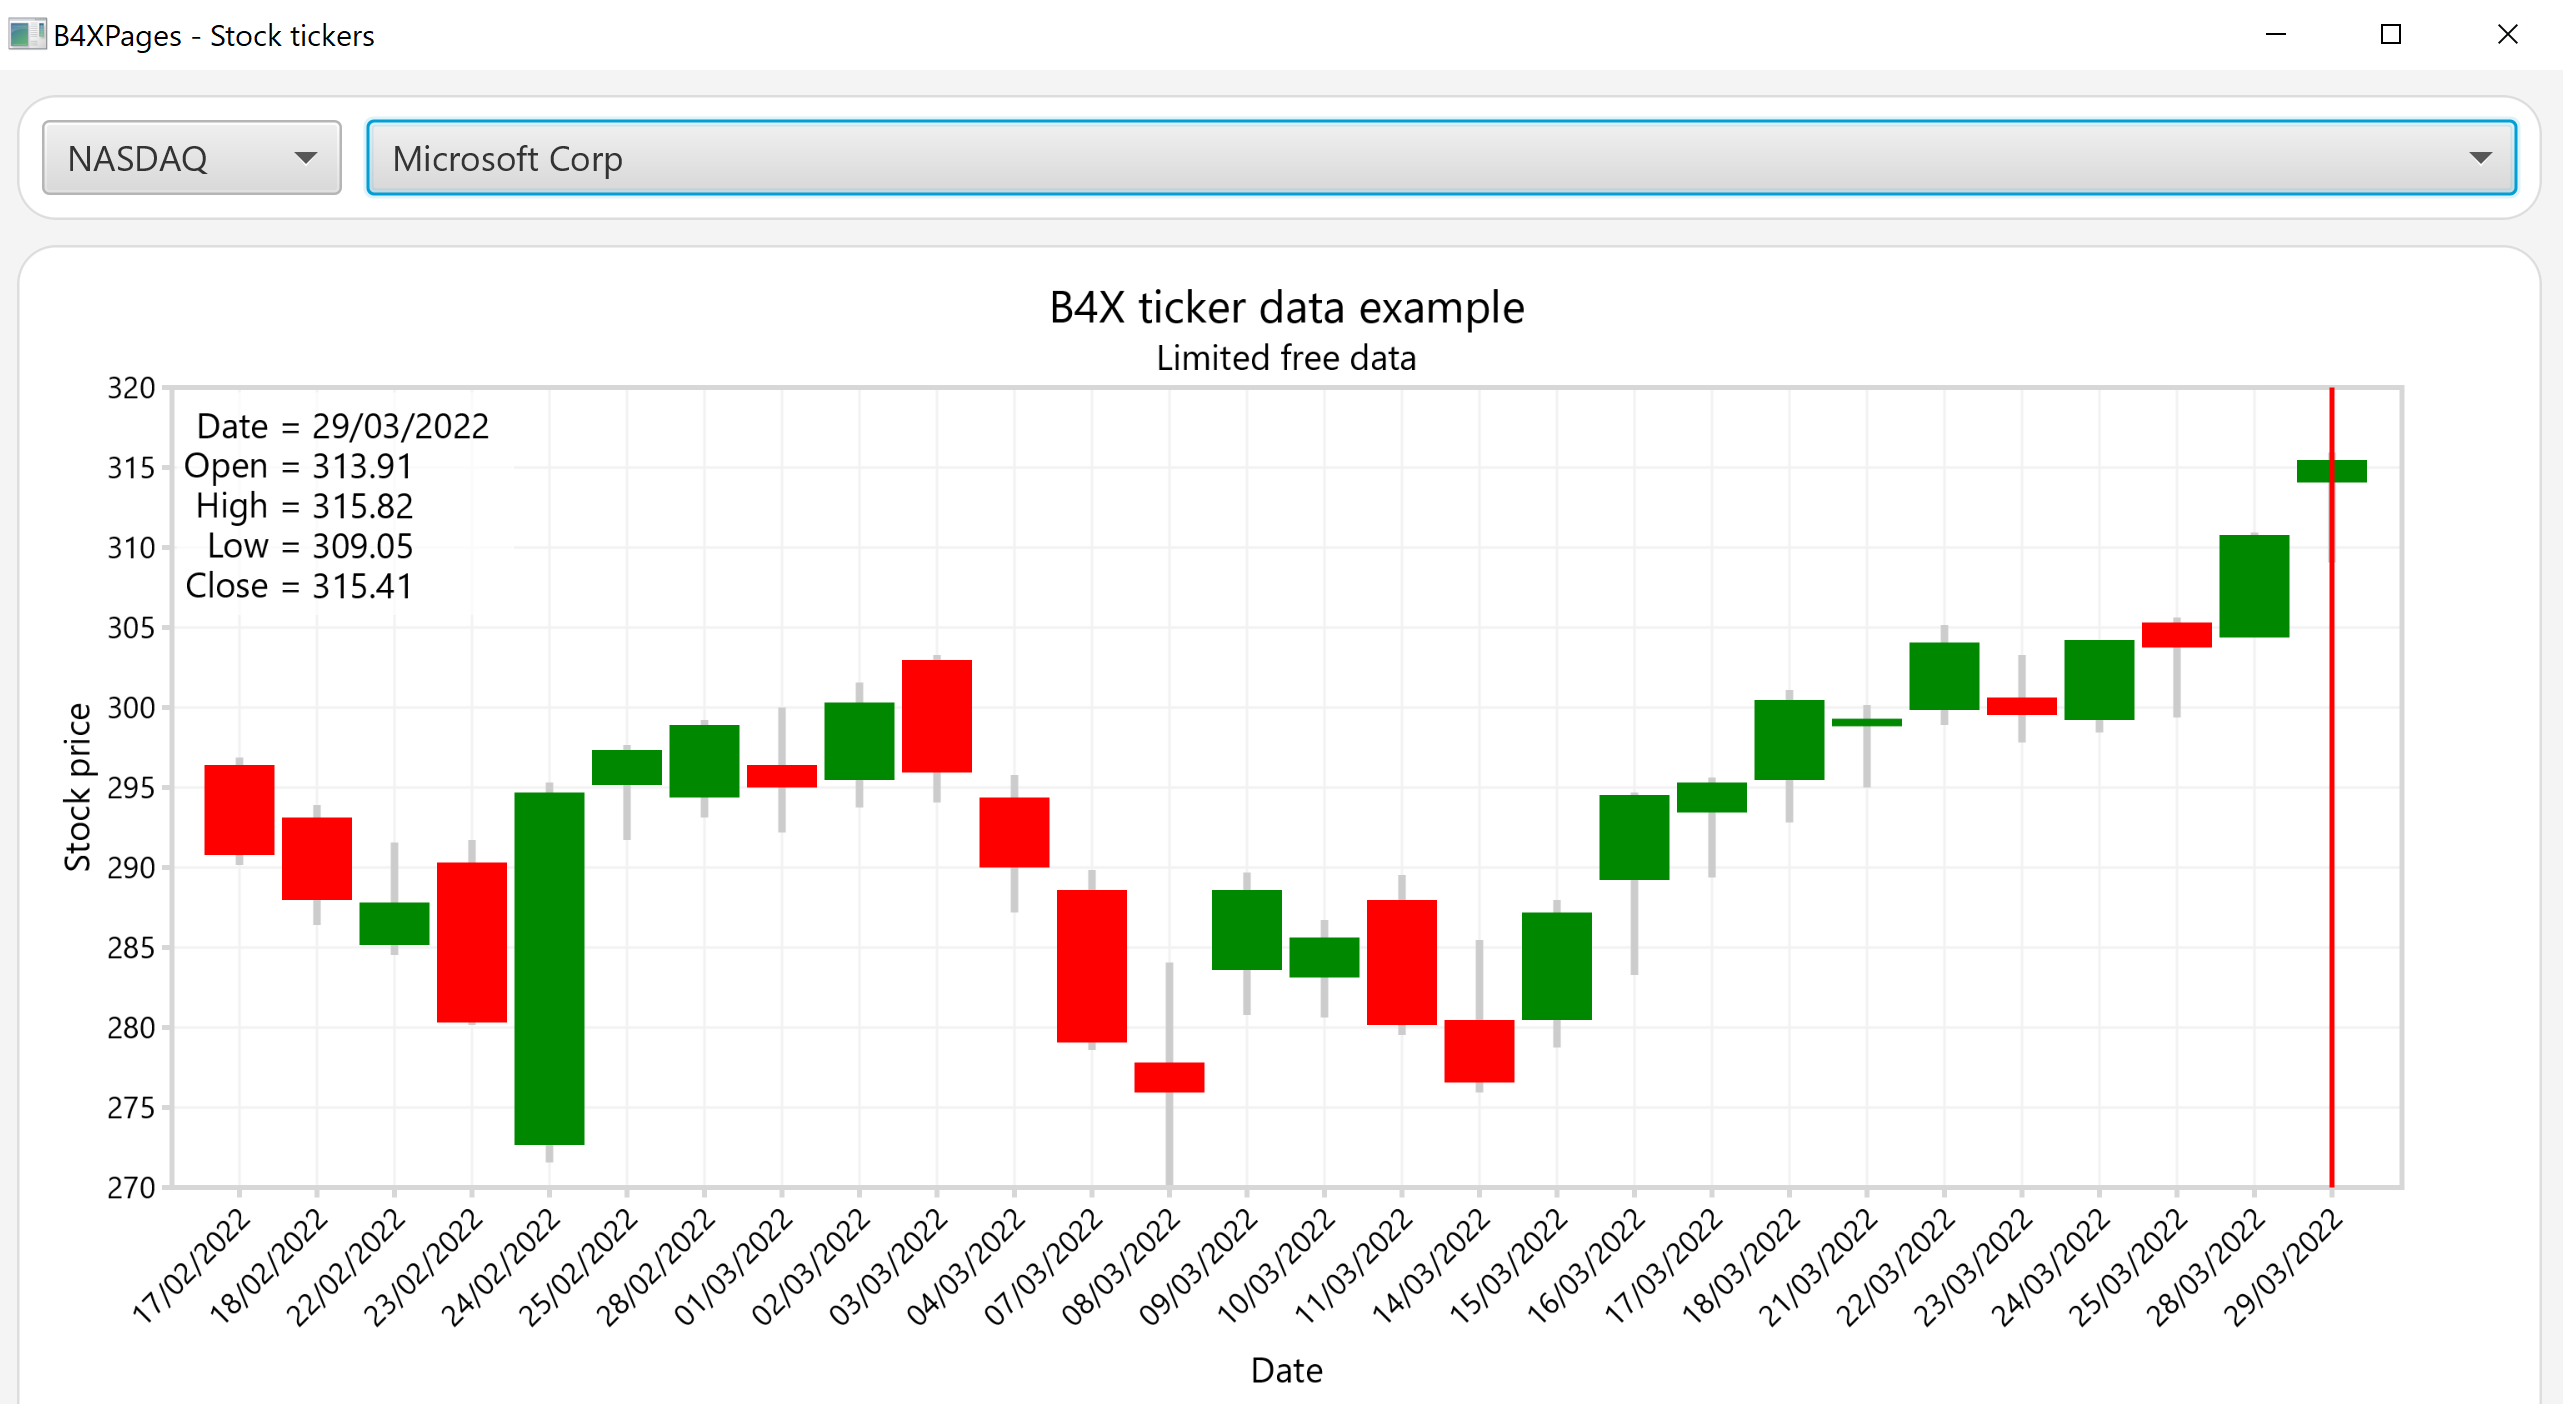Image resolution: width=2563 pixels, height=1404 pixels.
Task: Click the Close = 315.41 info text
Action: pos(299,586)
